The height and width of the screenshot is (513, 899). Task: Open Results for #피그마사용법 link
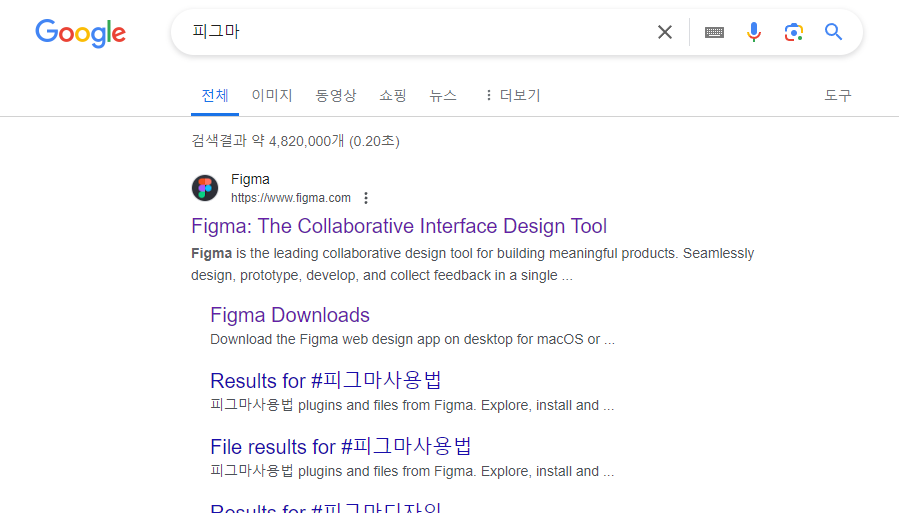[326, 381]
